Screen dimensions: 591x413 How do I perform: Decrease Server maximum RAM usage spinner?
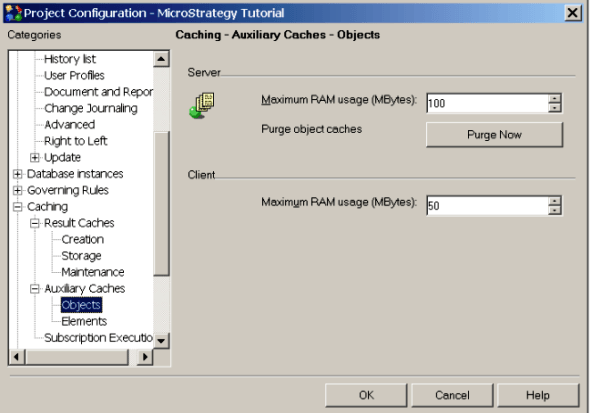[x=554, y=108]
